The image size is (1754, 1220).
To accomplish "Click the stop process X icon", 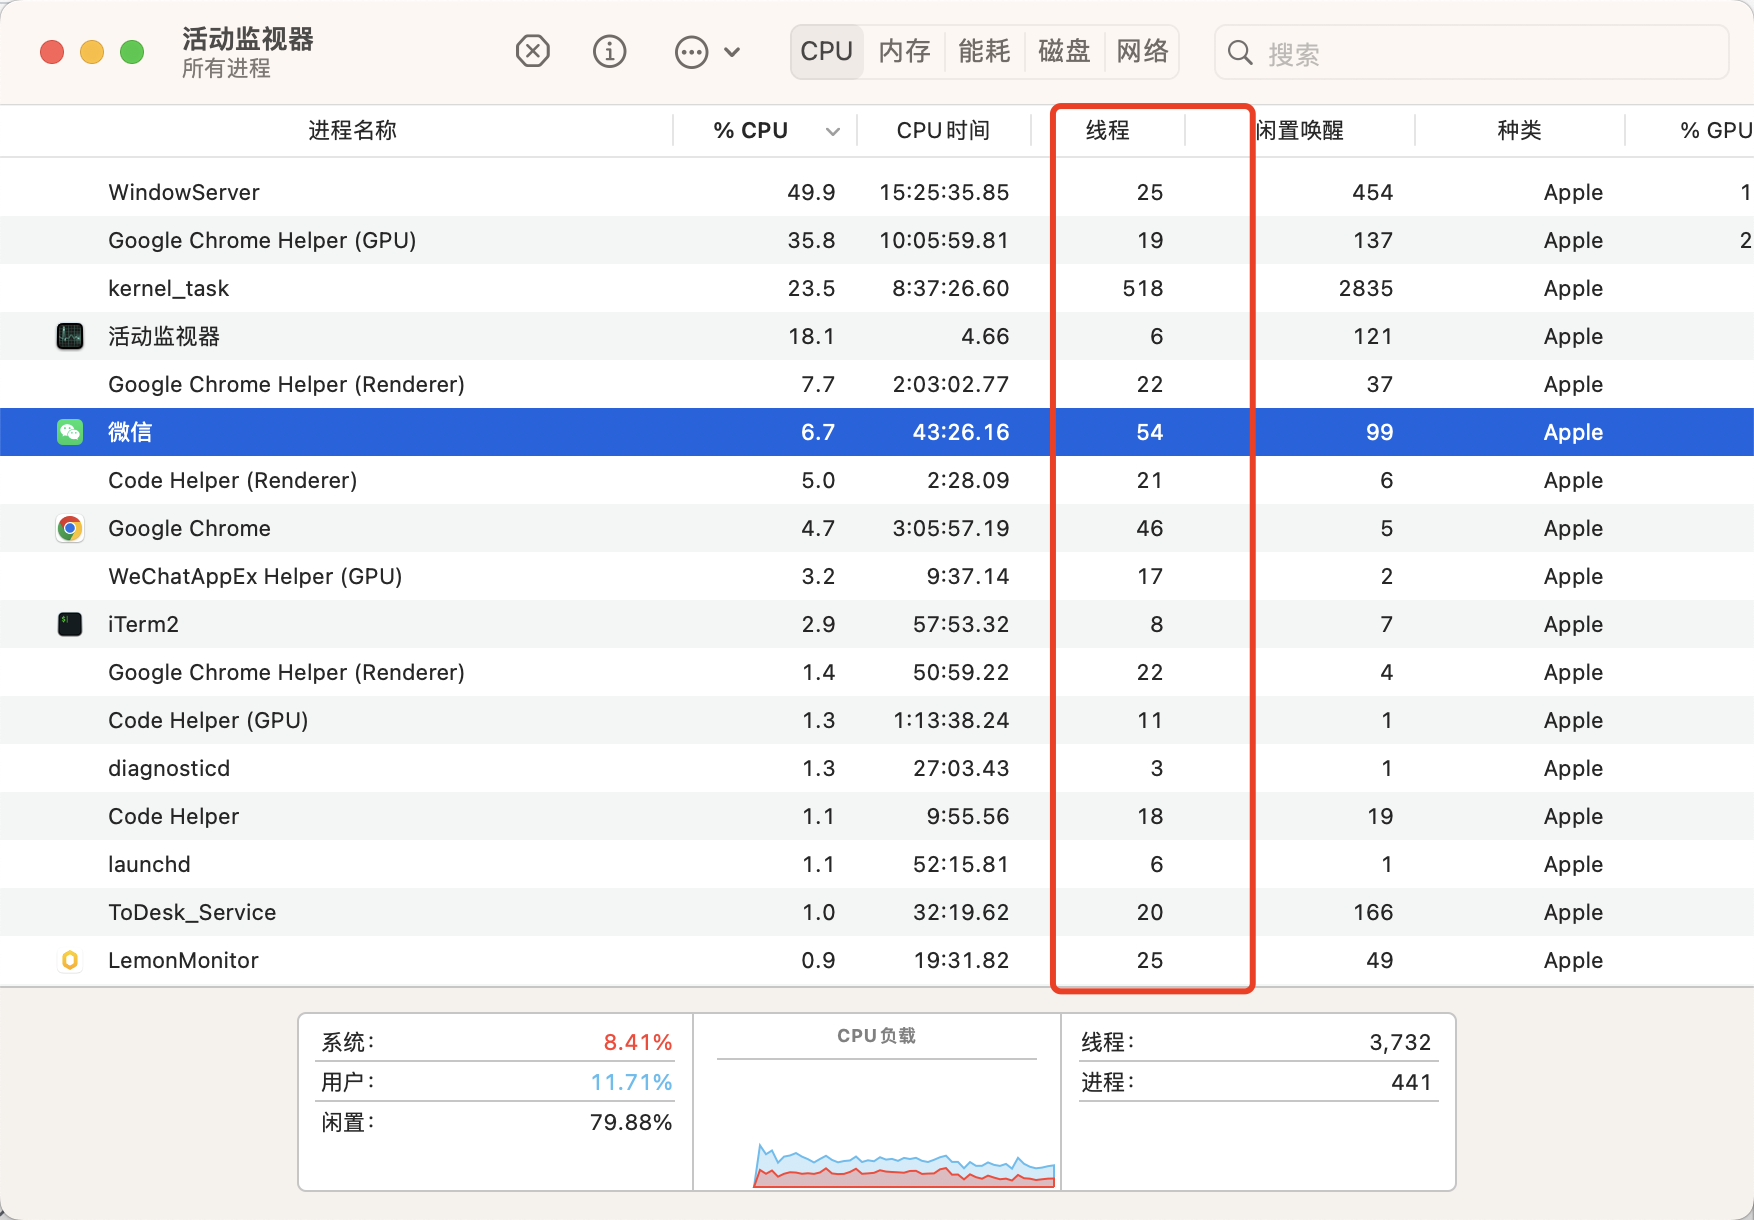I will pyautogui.click(x=533, y=51).
